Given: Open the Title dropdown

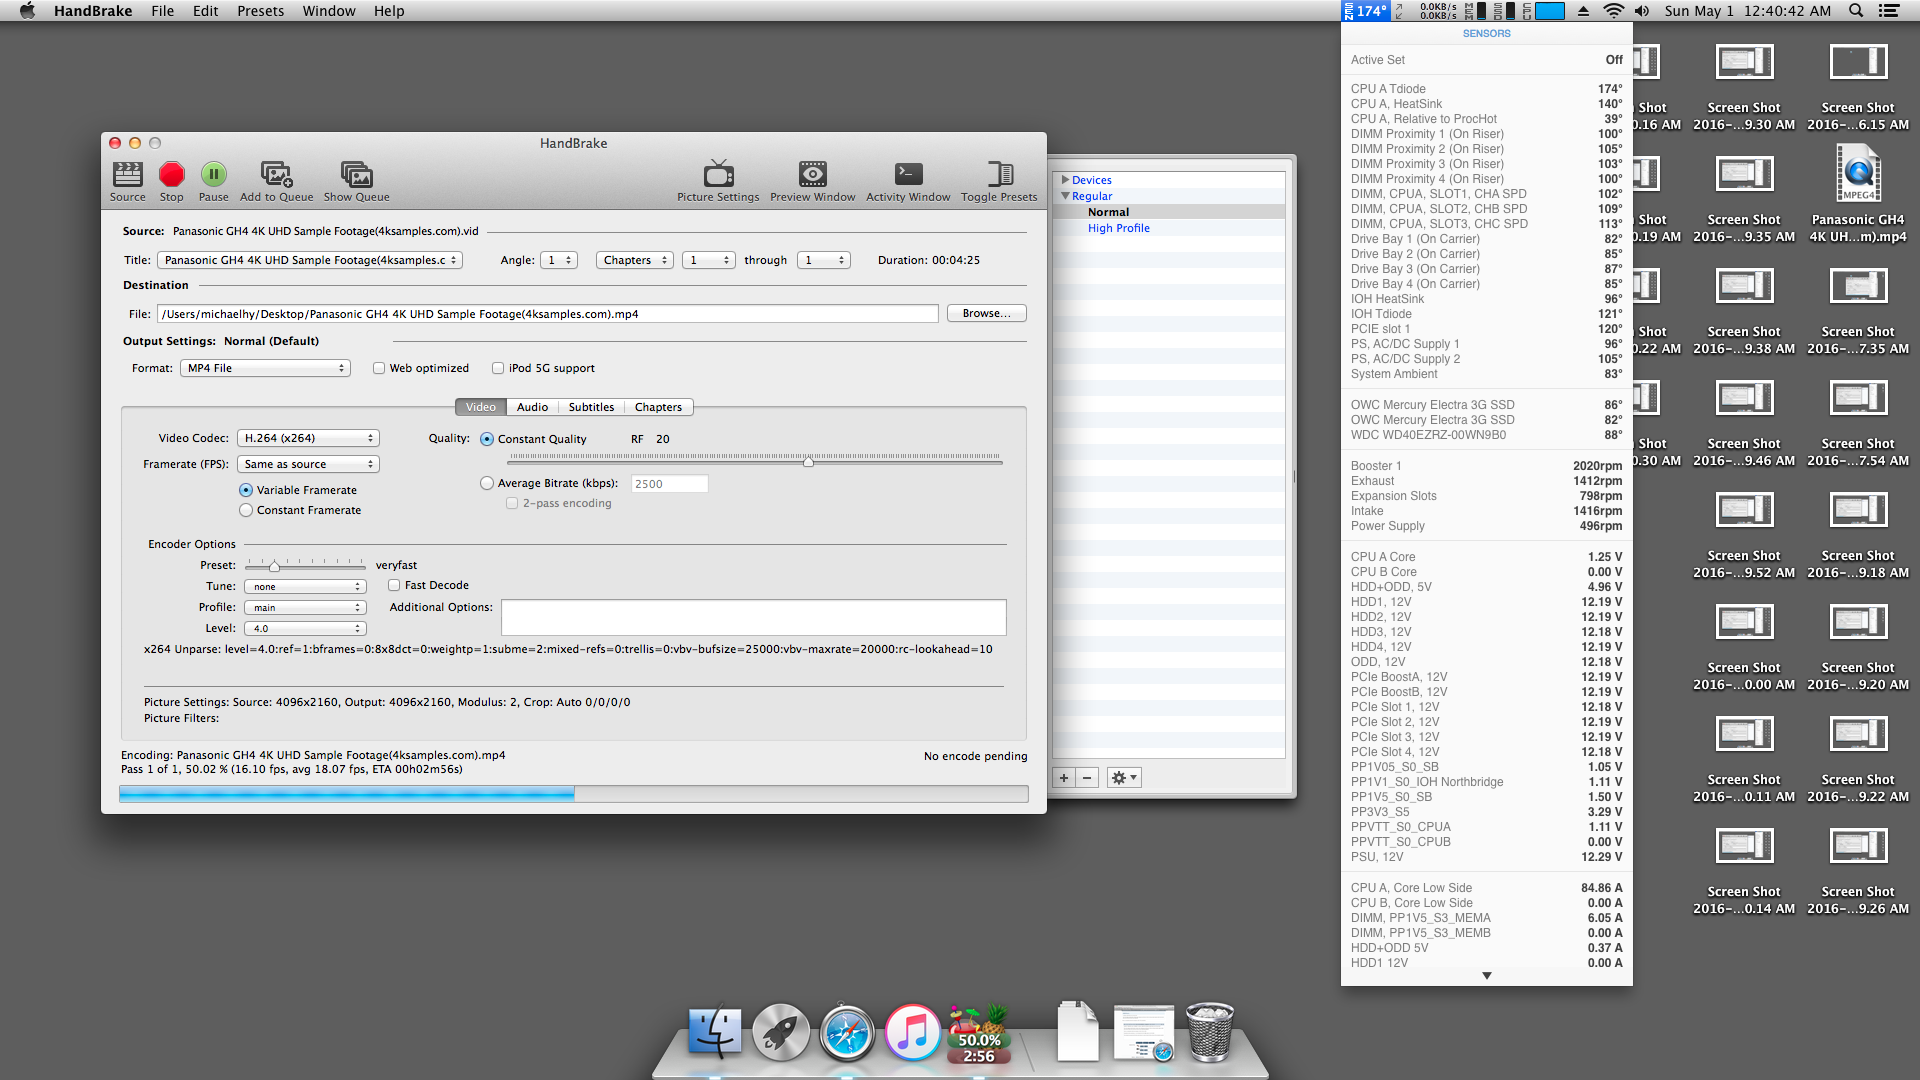Looking at the screenshot, I should tap(310, 260).
